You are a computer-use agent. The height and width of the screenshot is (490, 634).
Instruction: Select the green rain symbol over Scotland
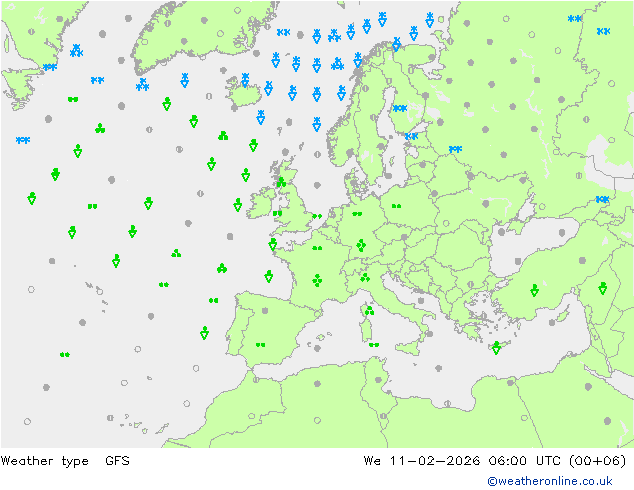coord(281,182)
